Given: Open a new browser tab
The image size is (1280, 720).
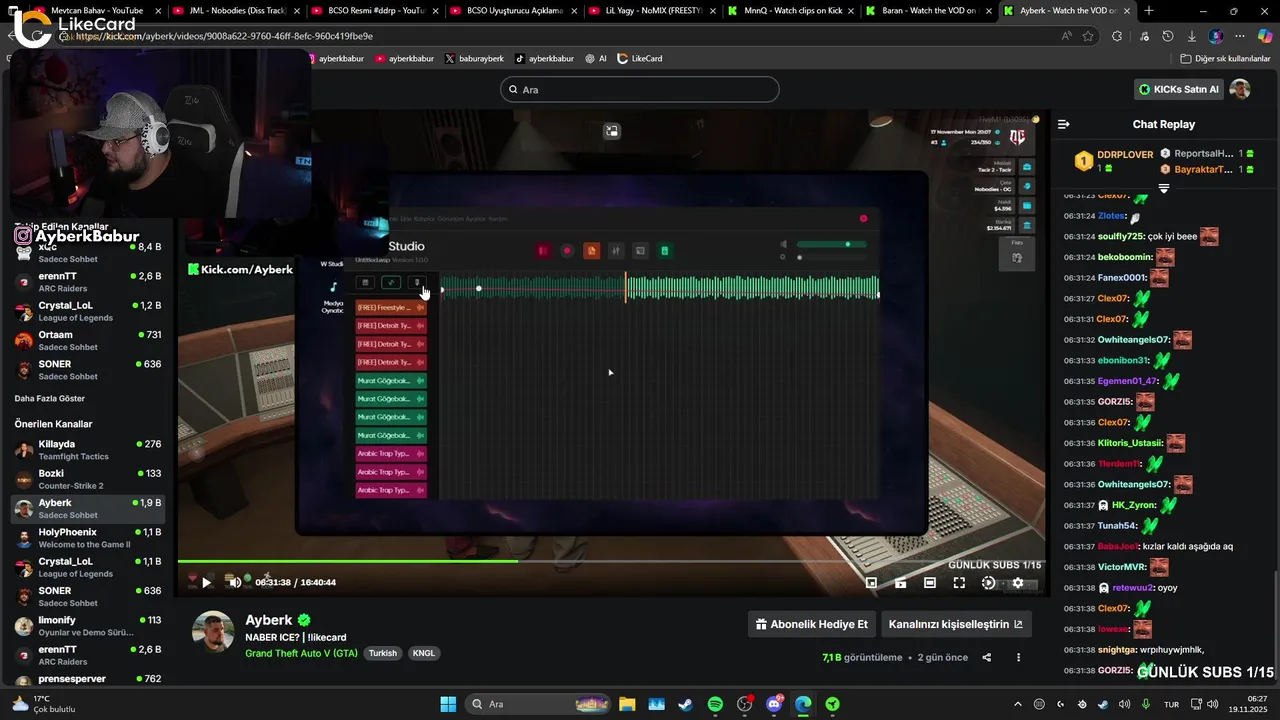Looking at the screenshot, I should (1149, 11).
